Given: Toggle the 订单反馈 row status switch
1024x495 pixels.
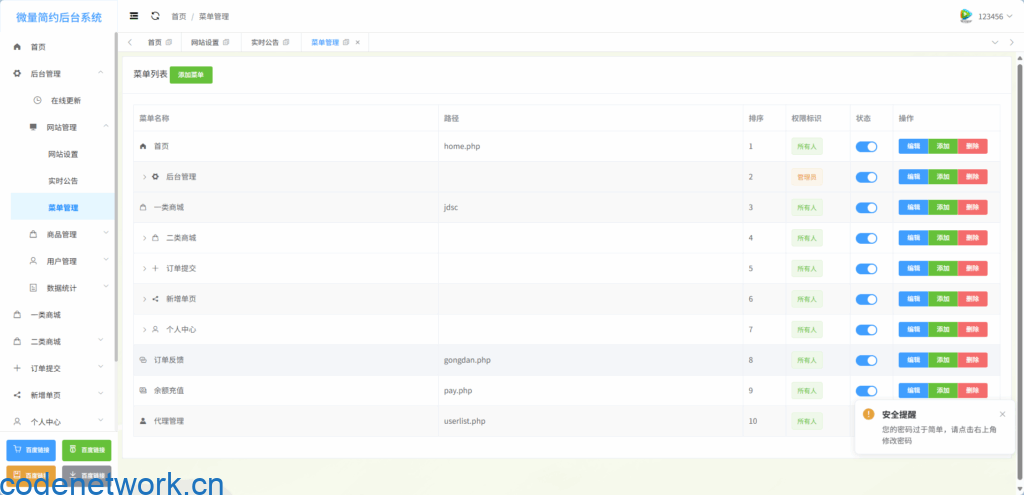Looking at the screenshot, I should (866, 360).
